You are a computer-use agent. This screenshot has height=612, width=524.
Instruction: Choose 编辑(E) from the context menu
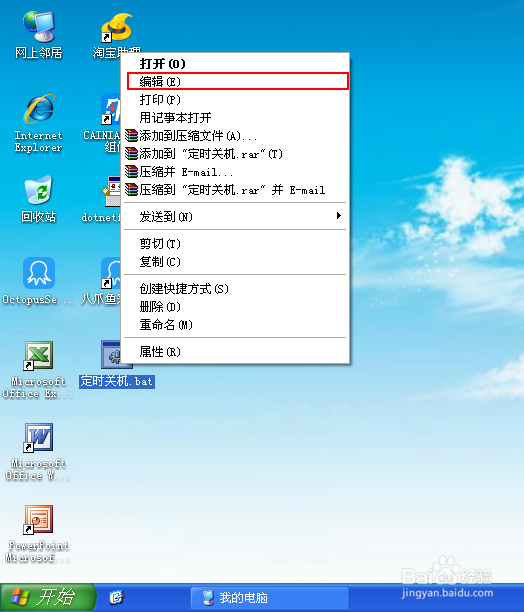click(x=235, y=82)
